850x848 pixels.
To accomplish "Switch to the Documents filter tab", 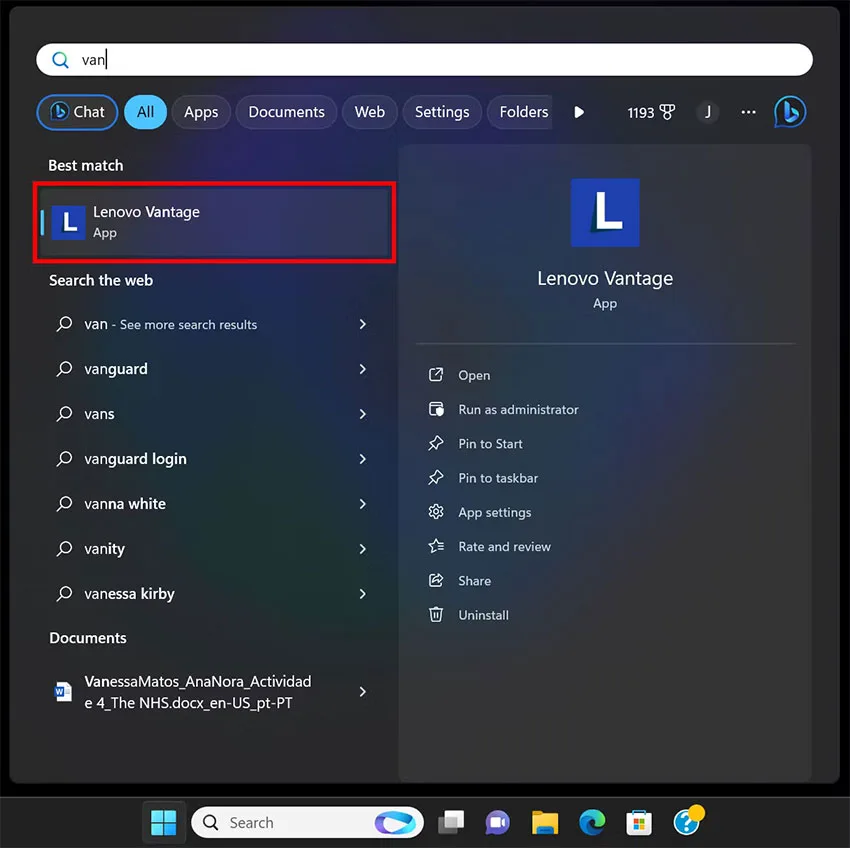I will click(x=286, y=112).
